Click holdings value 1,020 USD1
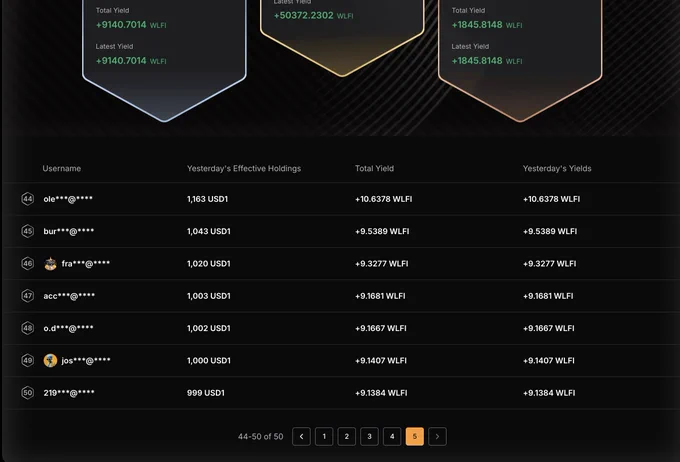 (209, 264)
